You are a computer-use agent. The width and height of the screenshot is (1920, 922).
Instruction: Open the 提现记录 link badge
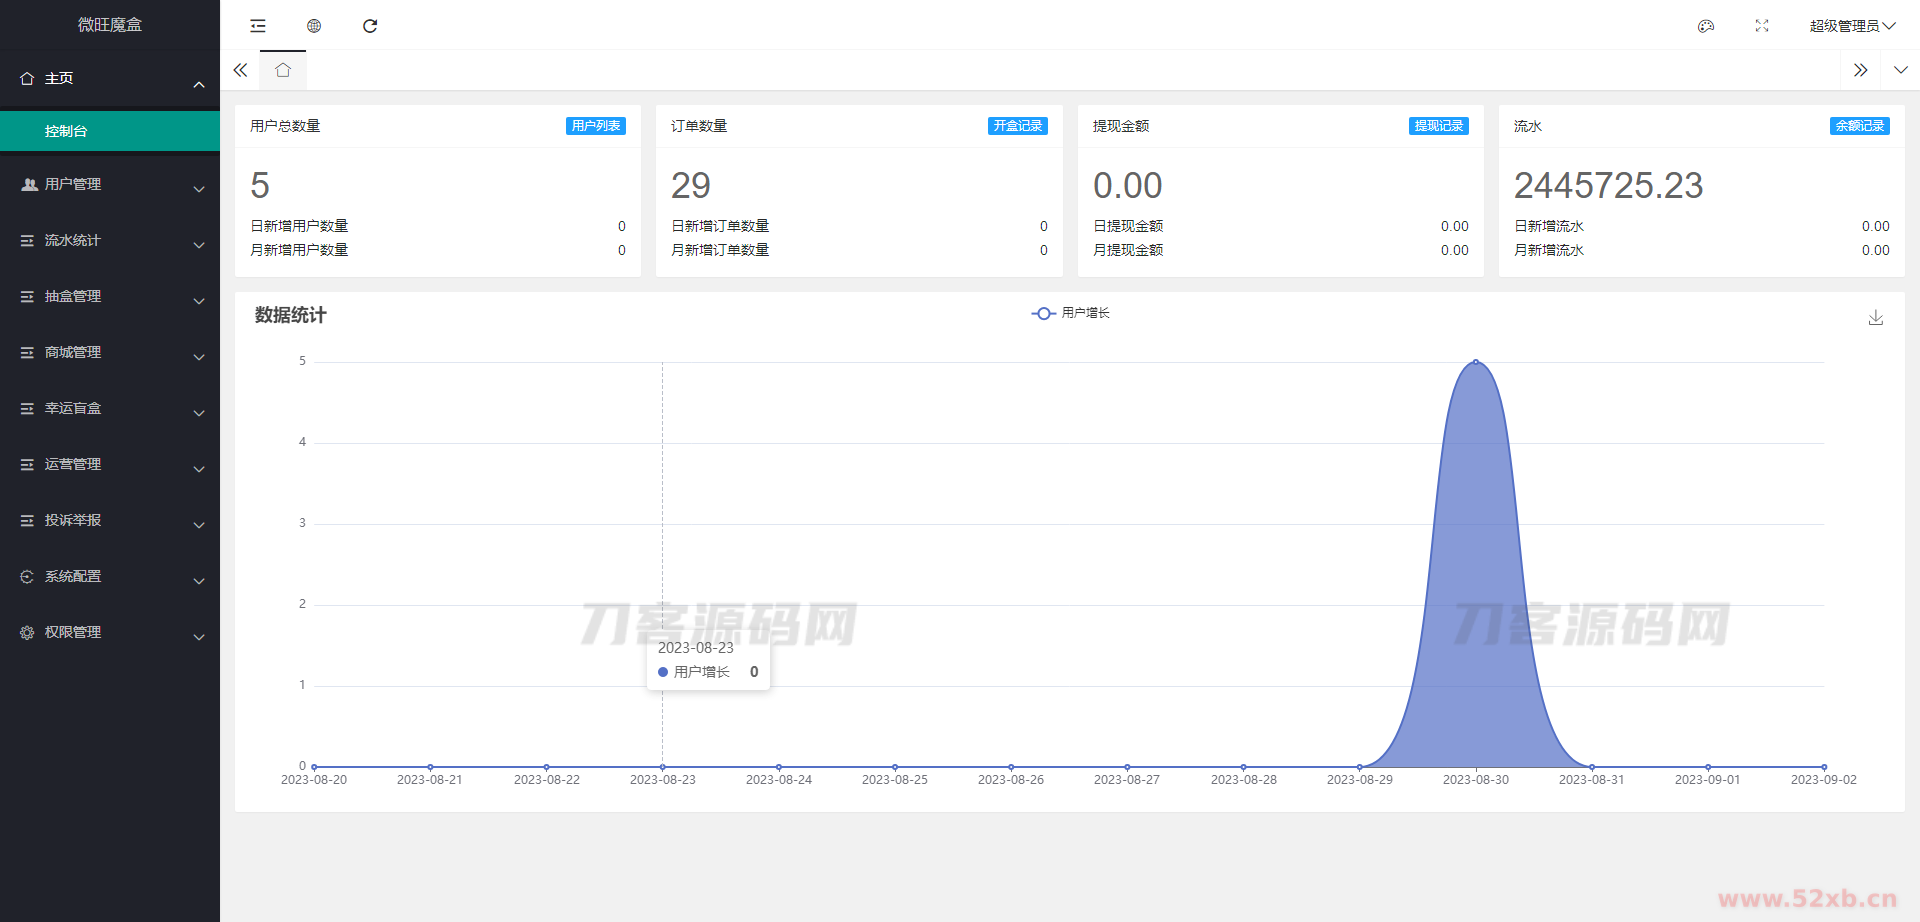[x=1438, y=126]
